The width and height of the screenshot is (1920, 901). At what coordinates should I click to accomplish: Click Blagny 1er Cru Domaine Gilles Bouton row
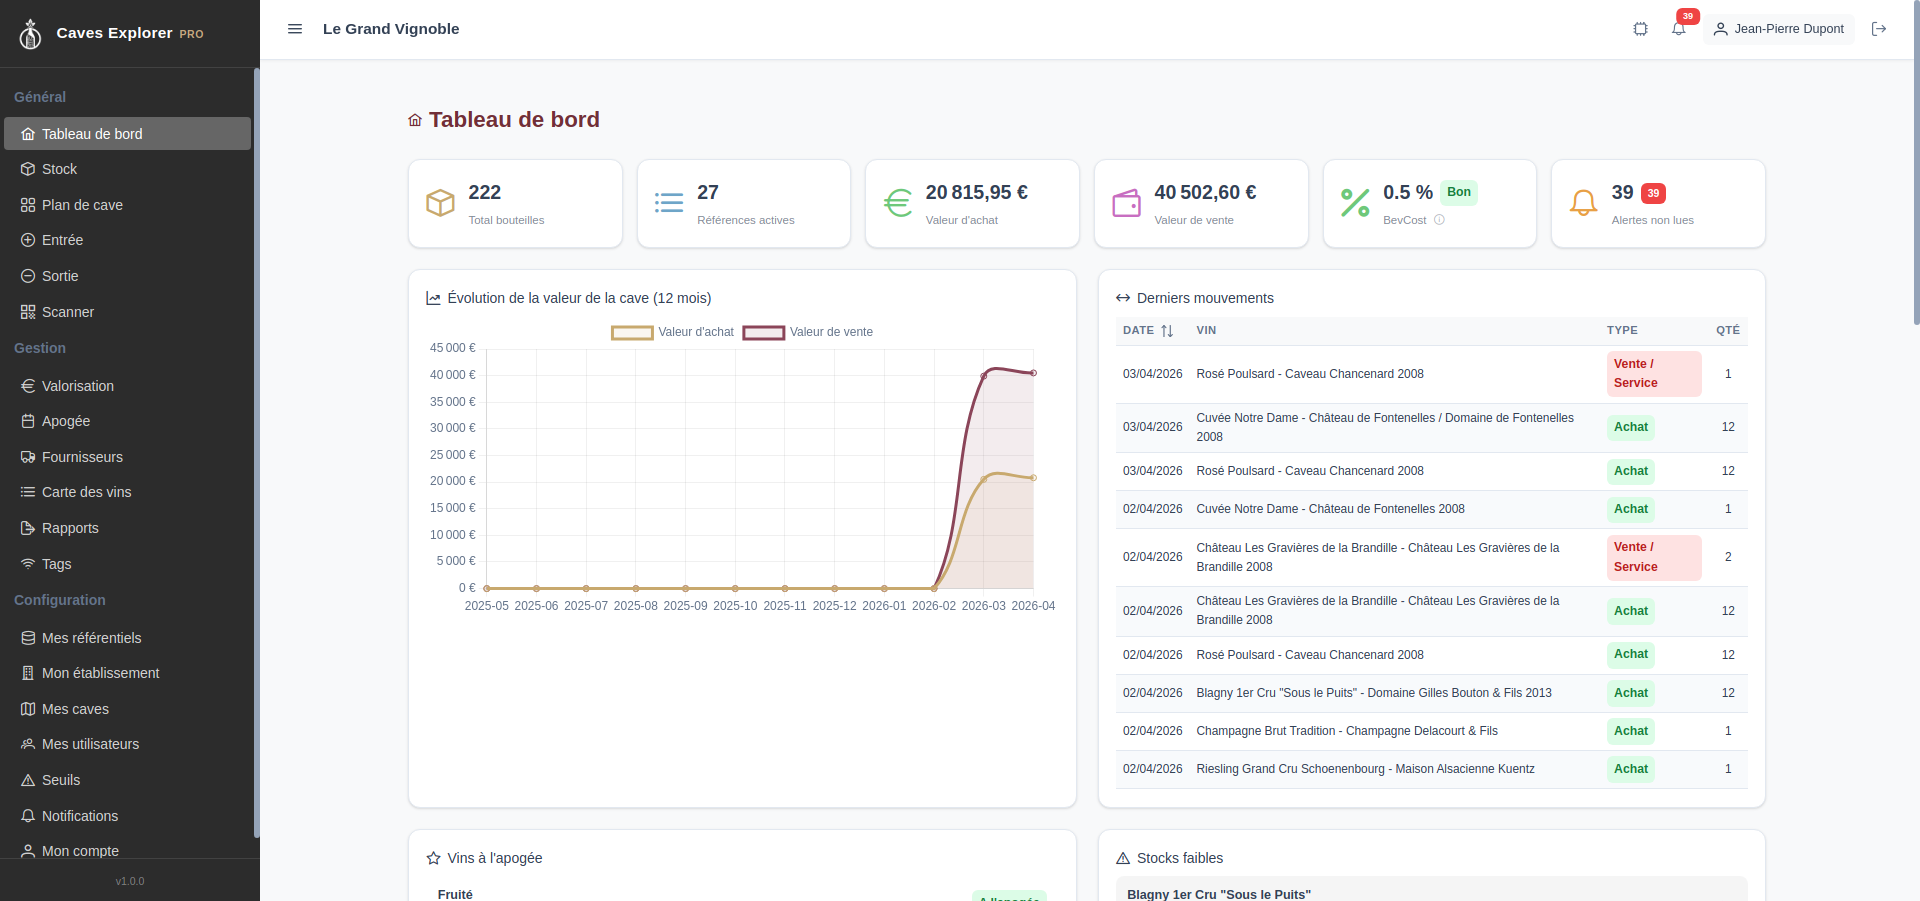pyautogui.click(x=1432, y=693)
